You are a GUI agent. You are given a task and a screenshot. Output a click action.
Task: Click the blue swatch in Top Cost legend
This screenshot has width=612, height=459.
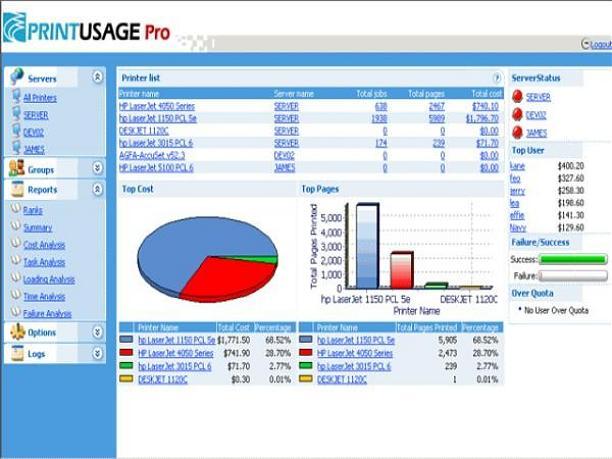(126, 339)
